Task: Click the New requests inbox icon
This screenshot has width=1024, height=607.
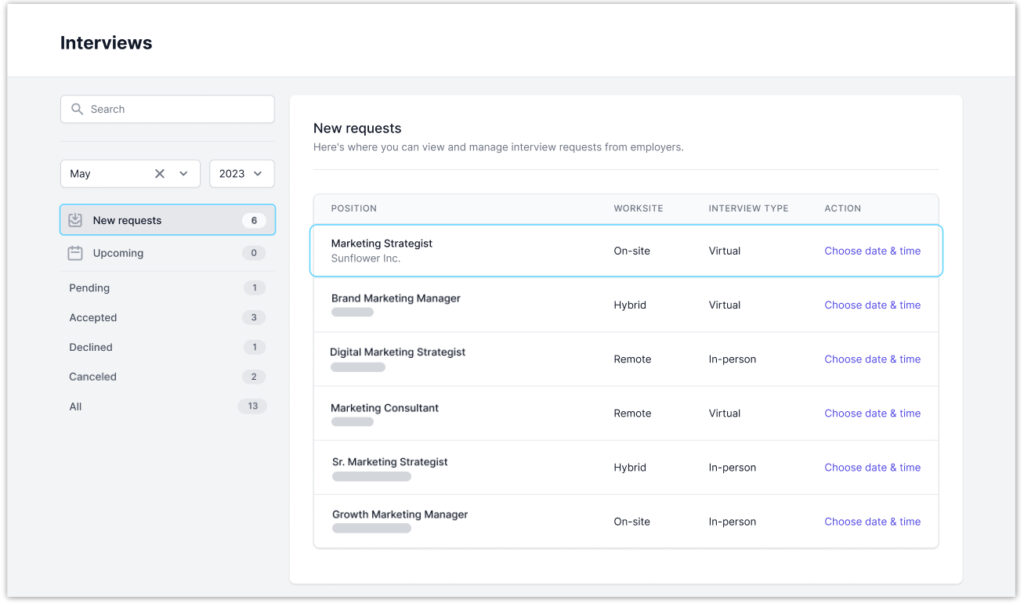Action: [75, 220]
